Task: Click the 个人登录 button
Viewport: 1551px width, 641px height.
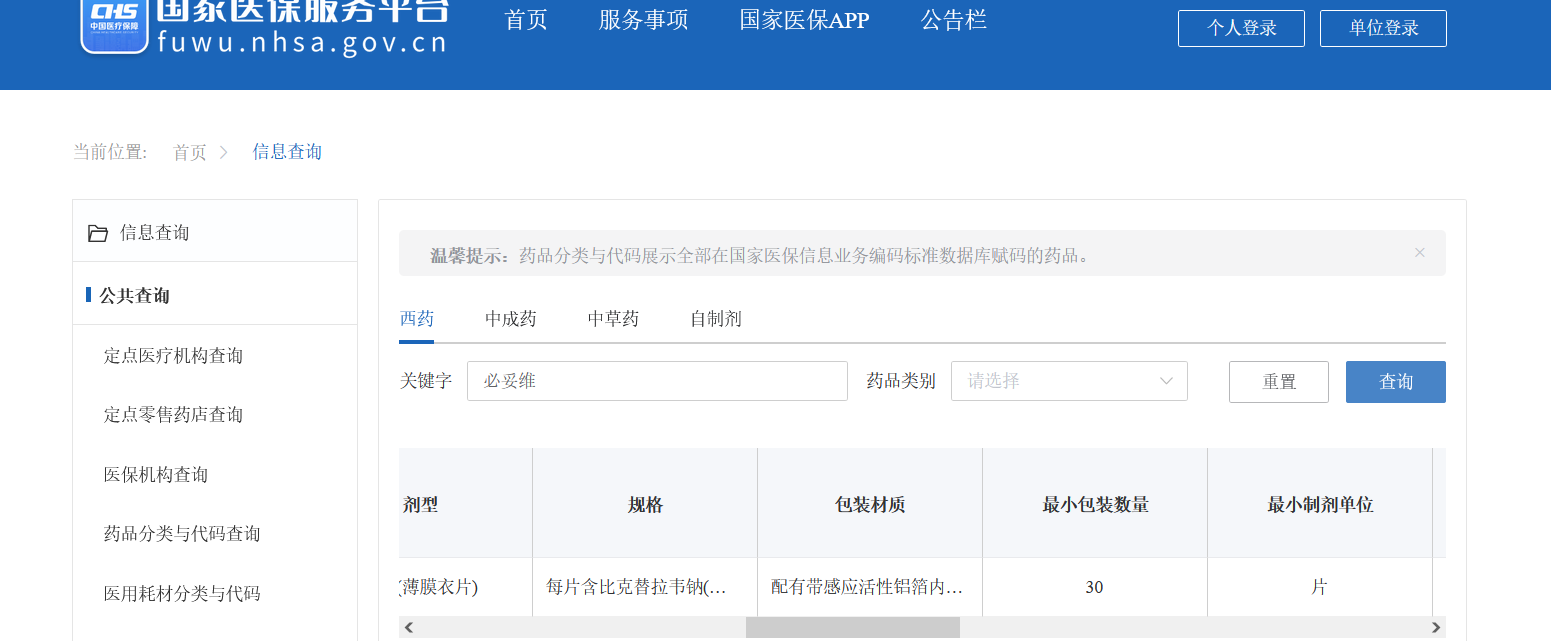Action: point(1241,28)
